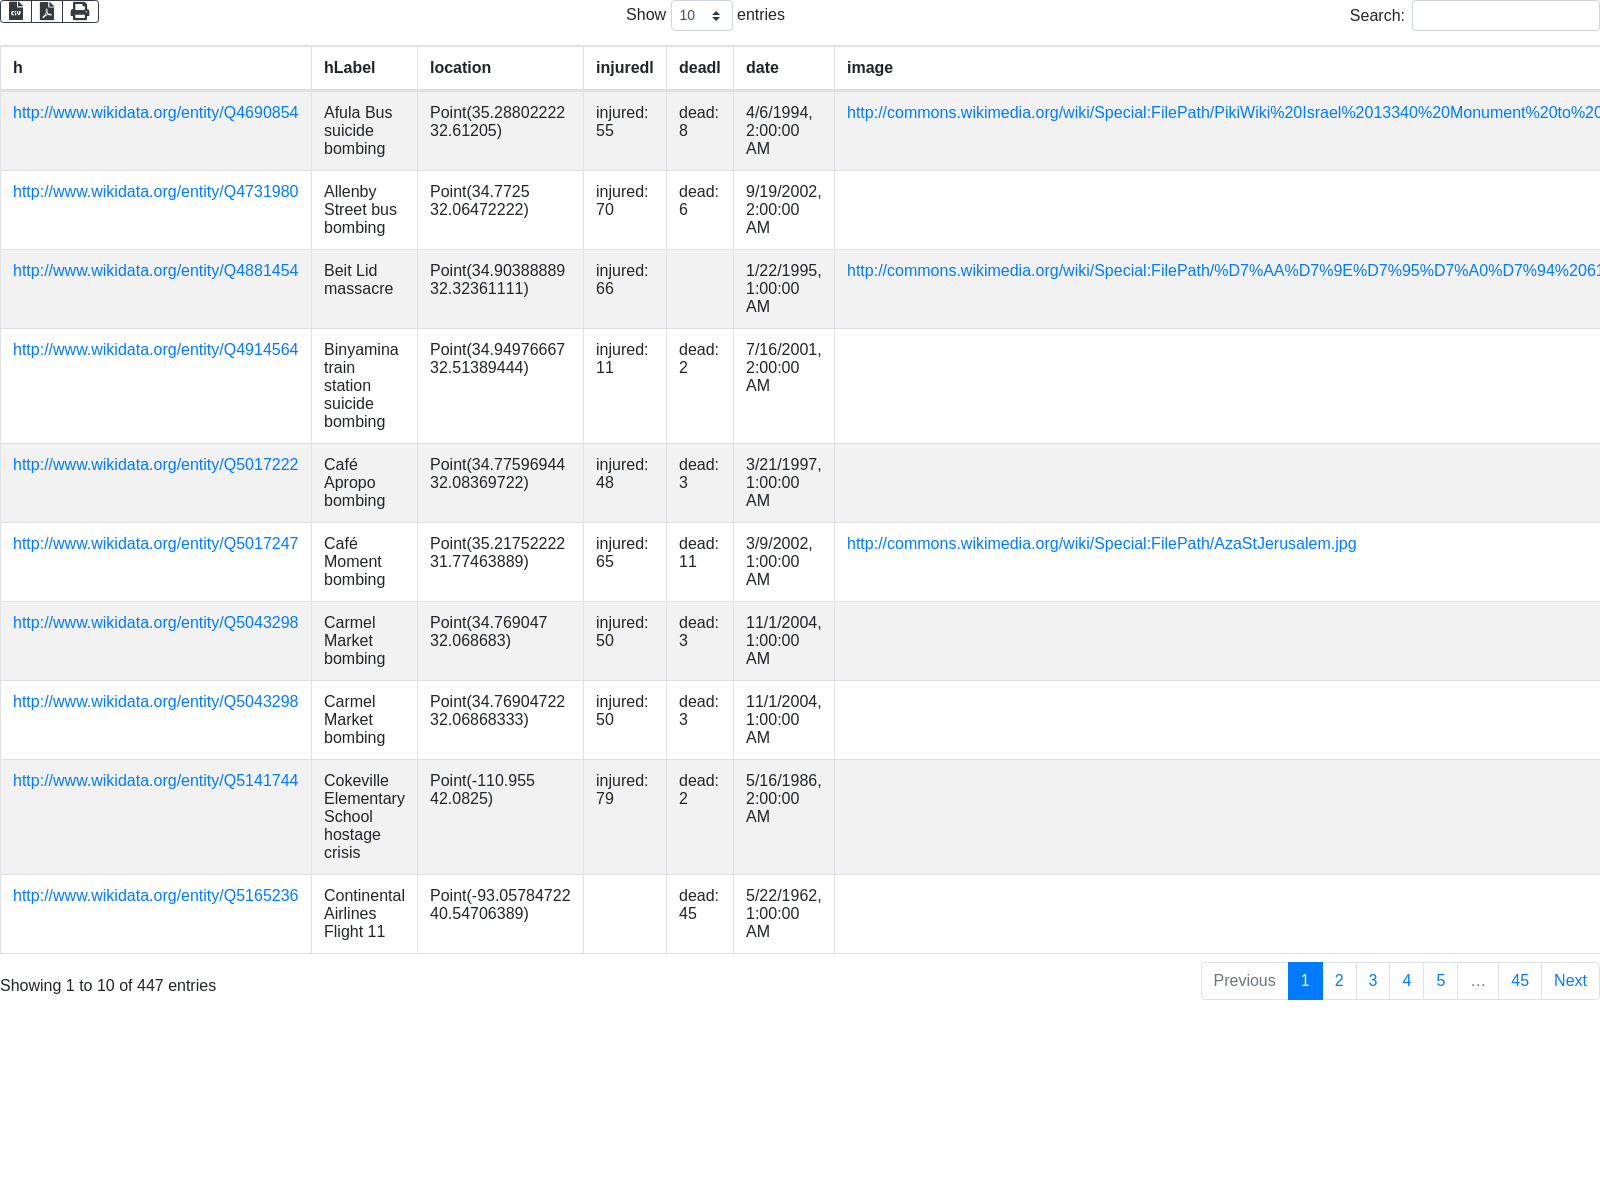Export the table as CSV
Viewport: 1600px width, 1200px height.
coord(16,11)
